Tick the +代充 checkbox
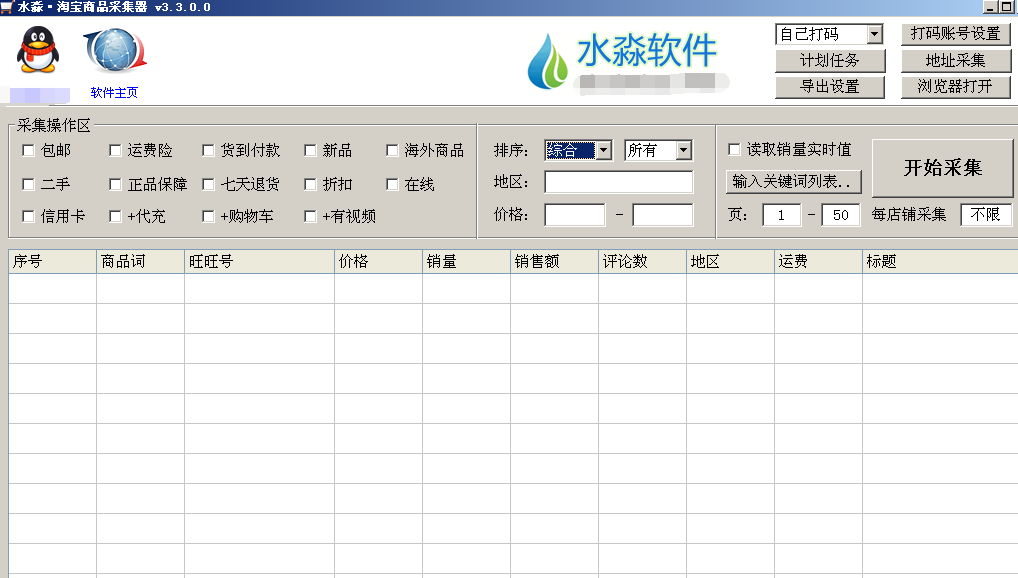1018x578 pixels. tap(115, 216)
